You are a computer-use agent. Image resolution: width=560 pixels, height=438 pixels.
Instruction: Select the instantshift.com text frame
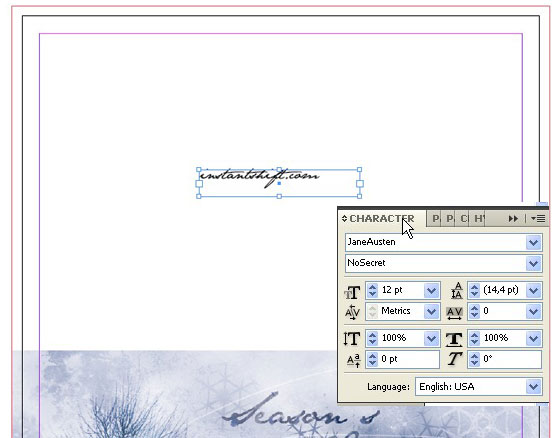point(279,183)
